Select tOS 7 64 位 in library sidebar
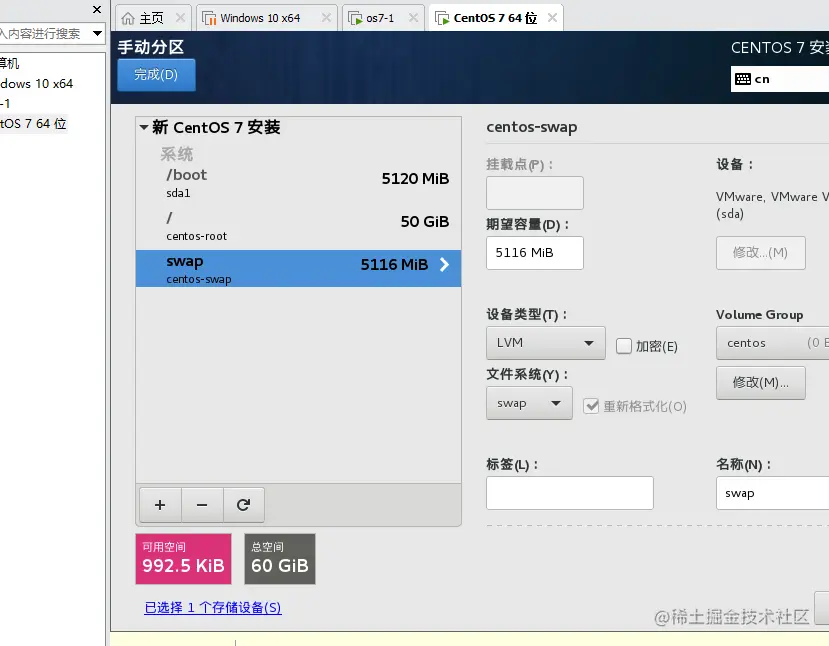The image size is (829, 646). [x=33, y=124]
